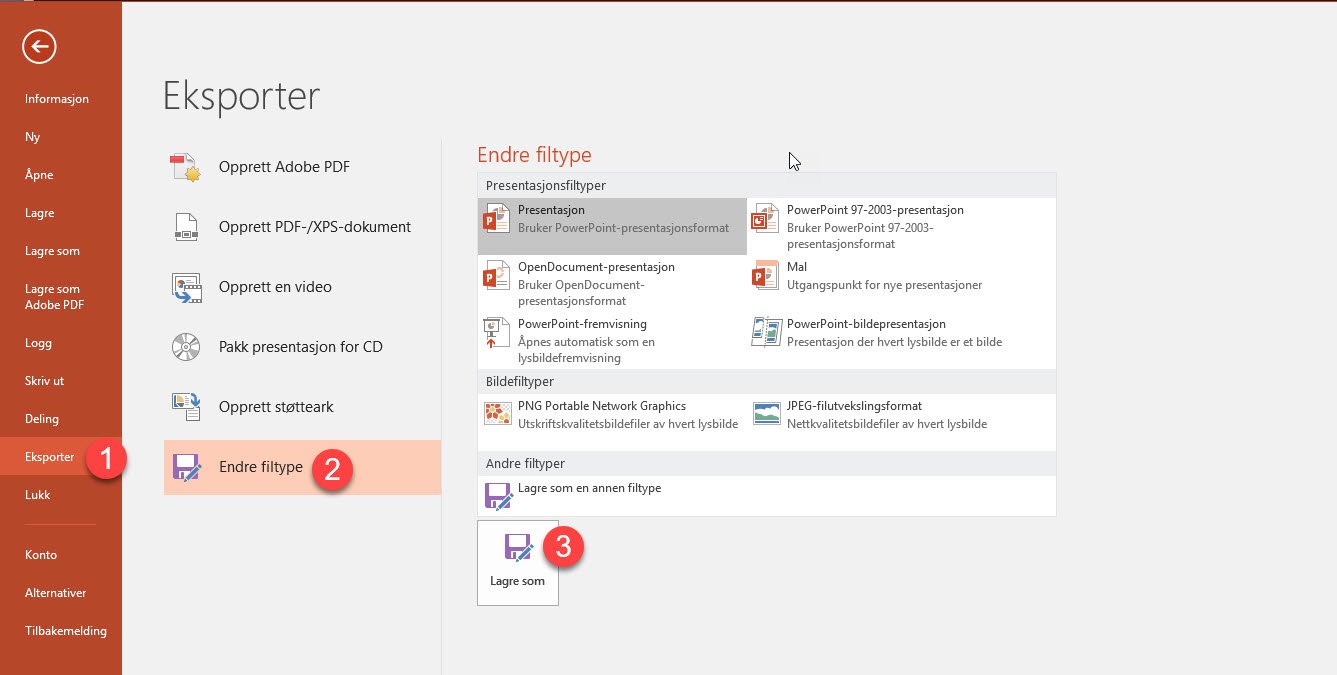Image resolution: width=1337 pixels, height=675 pixels.
Task: Click the Opprett Adobe PDF icon
Action: pyautogui.click(x=186, y=167)
